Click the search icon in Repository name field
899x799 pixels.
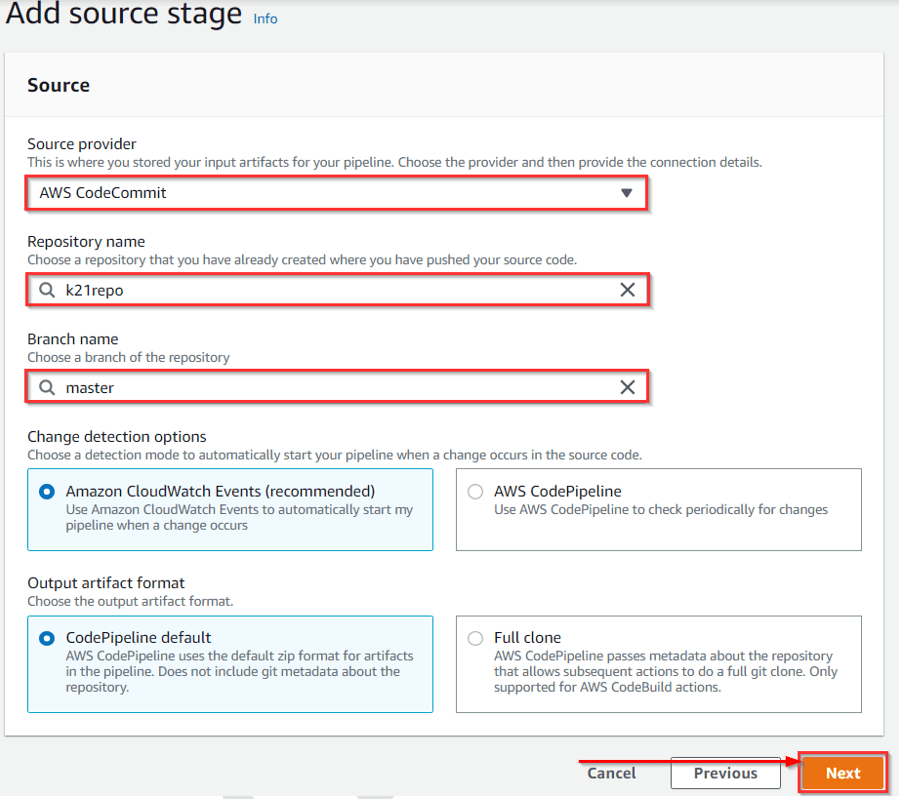coord(47,290)
